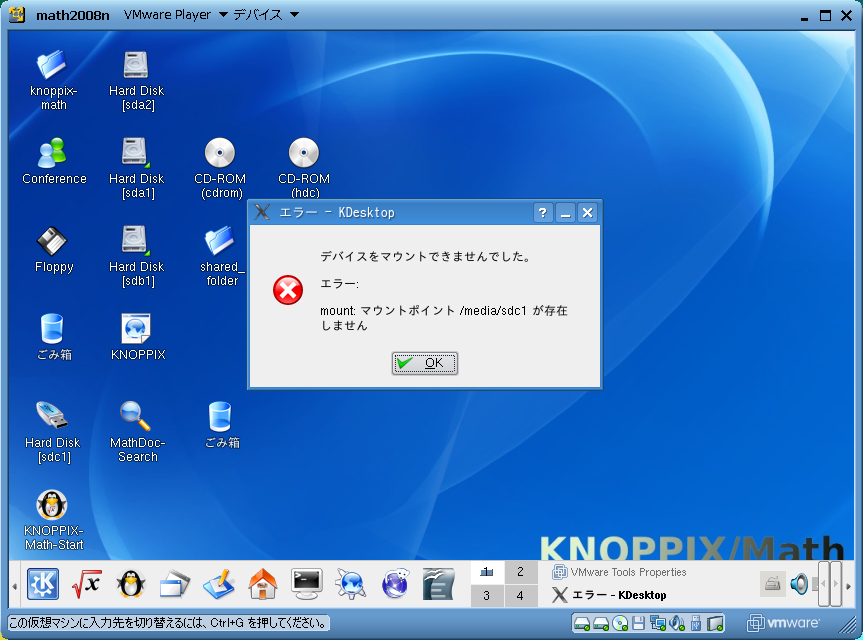
Task: Click the CD-ROM (hdc) desktop icon
Action: point(304,152)
